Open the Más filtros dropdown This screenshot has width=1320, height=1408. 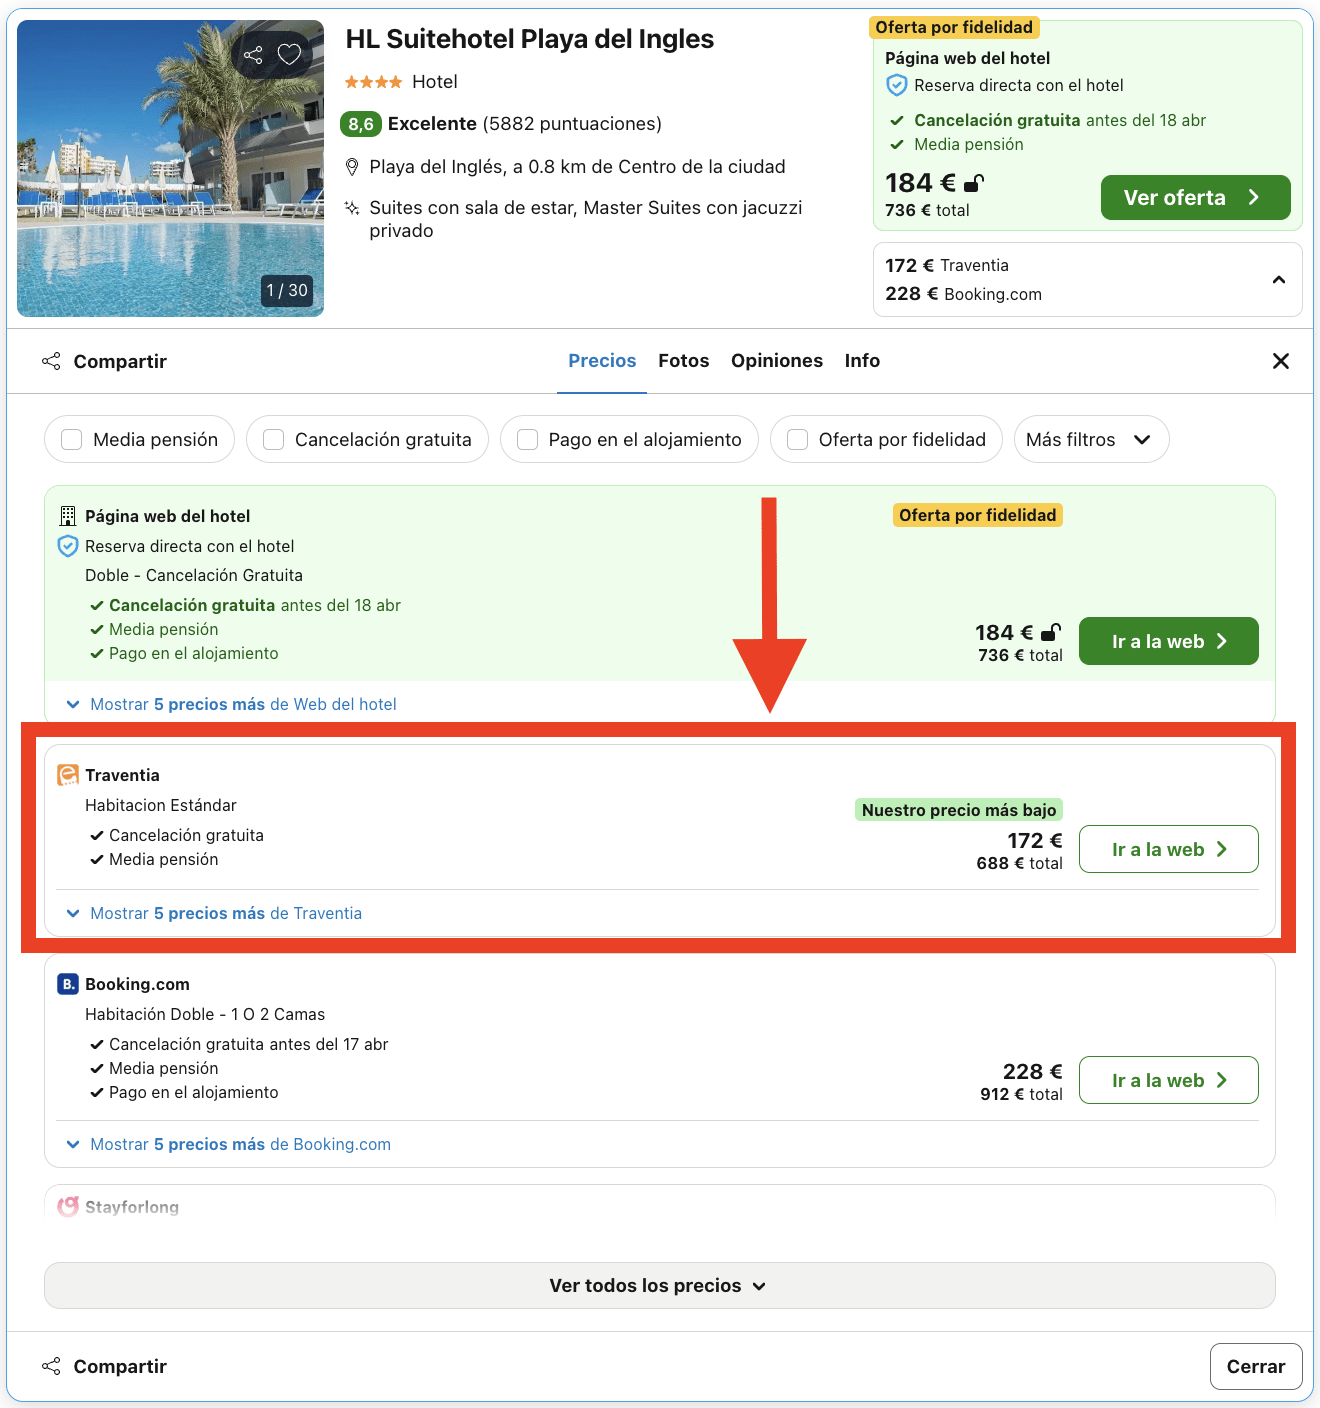coord(1091,439)
